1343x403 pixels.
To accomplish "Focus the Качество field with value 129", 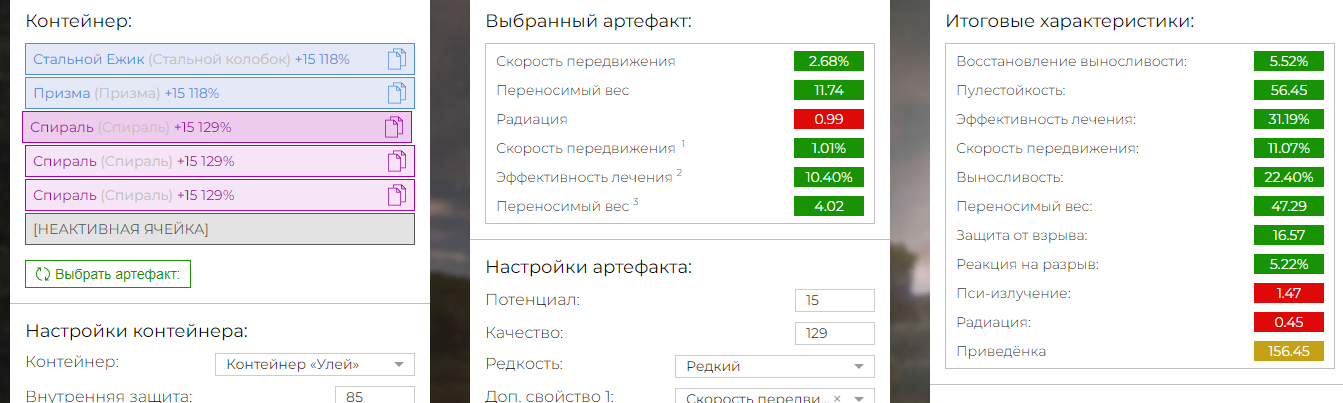I will (835, 333).
